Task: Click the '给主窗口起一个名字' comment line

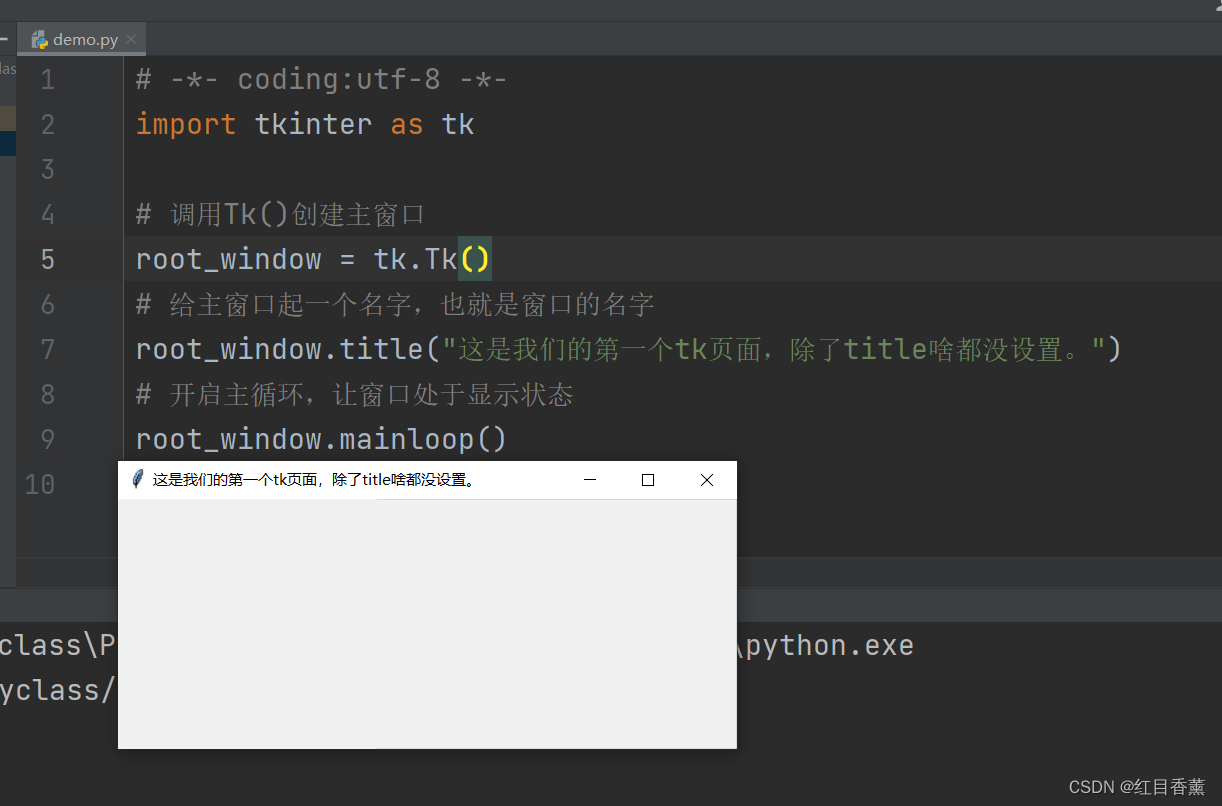Action: point(395,305)
